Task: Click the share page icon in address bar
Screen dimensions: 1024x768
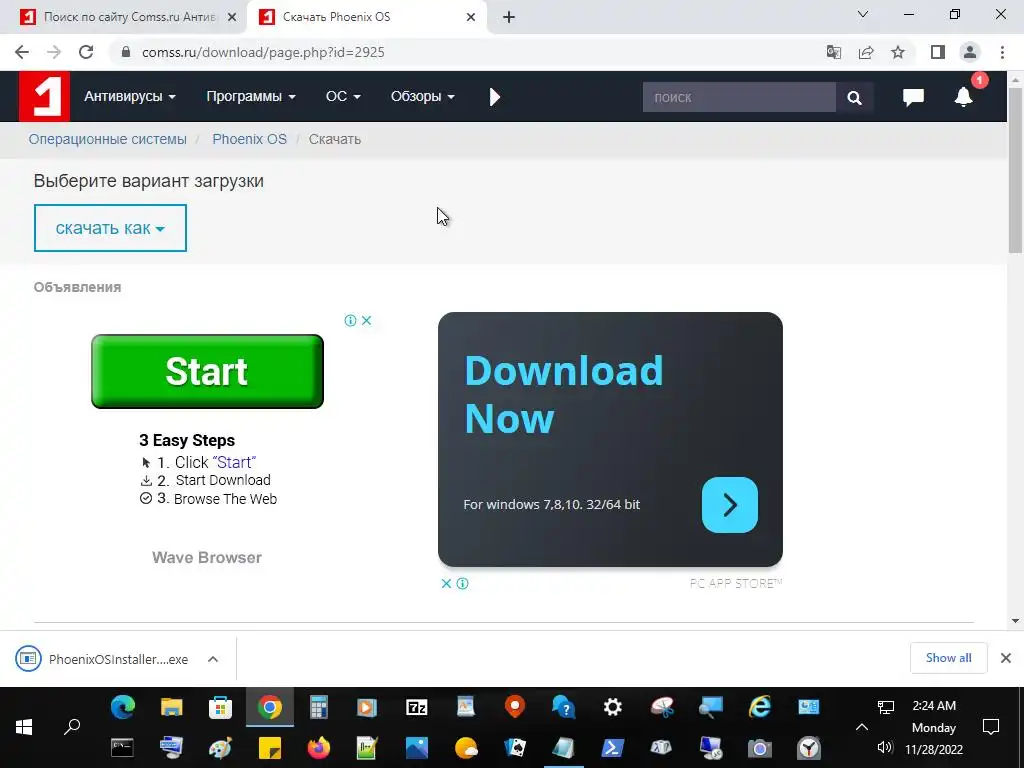Action: 866,52
